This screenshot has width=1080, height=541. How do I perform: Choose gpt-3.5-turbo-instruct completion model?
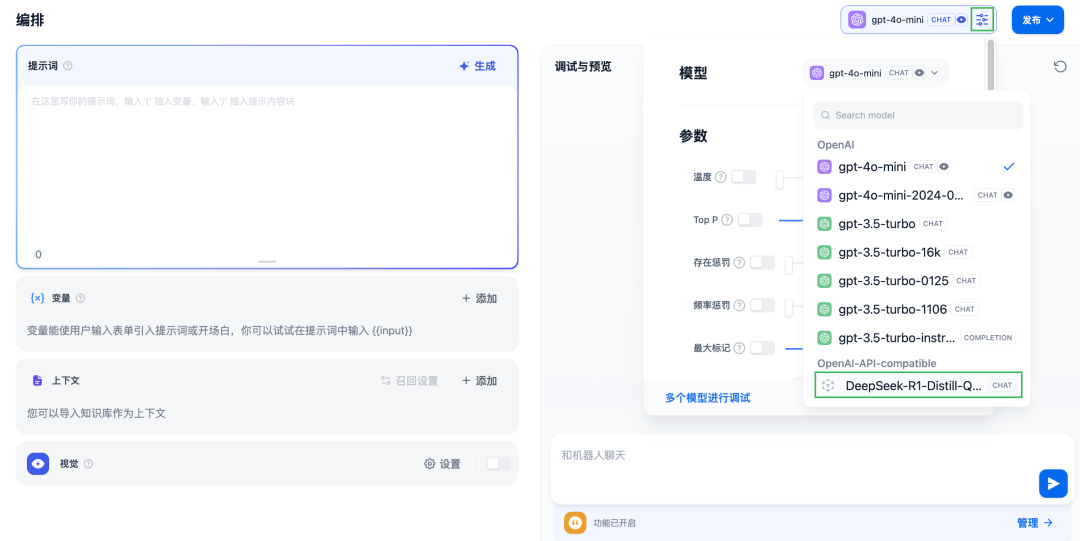[916, 338]
